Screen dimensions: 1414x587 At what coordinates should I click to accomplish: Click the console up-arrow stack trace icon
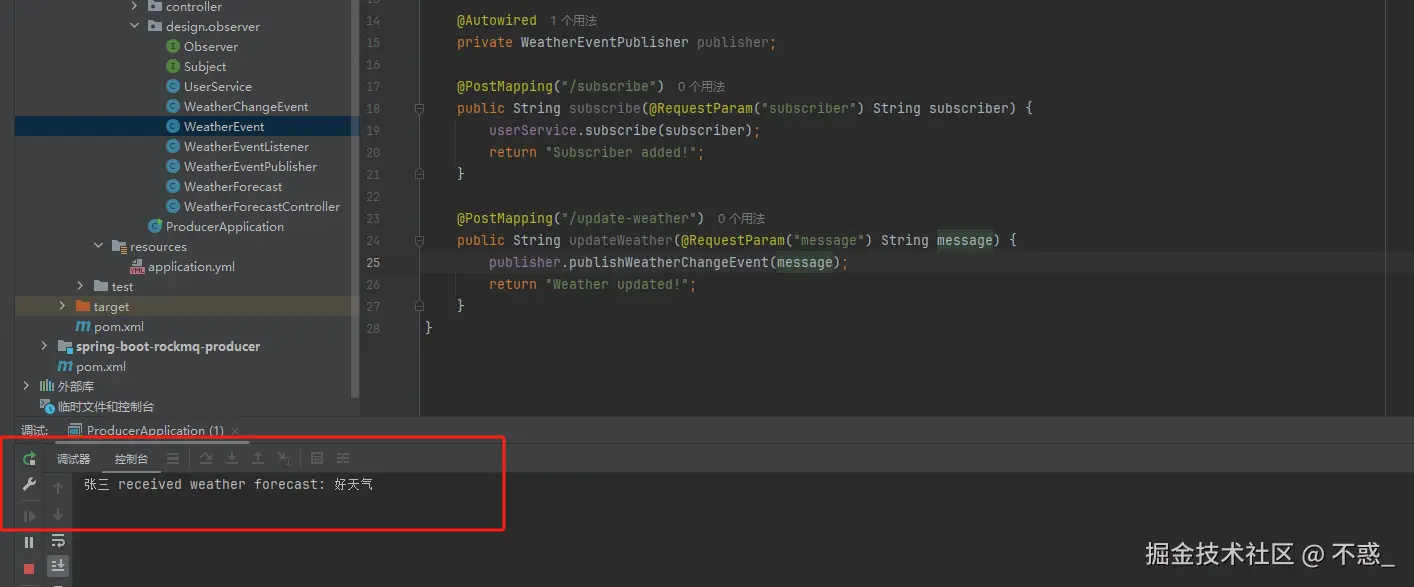[x=58, y=488]
